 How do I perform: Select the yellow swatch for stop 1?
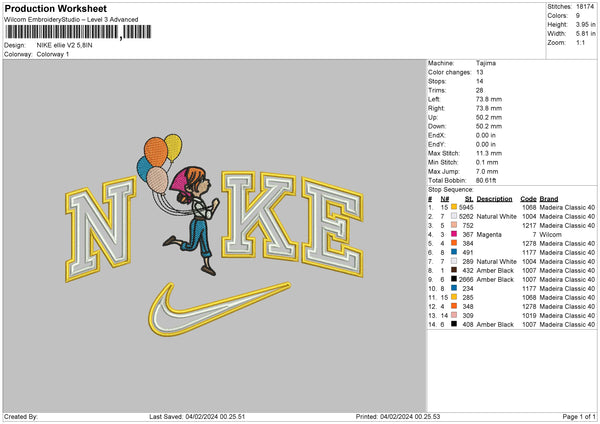click(x=453, y=207)
